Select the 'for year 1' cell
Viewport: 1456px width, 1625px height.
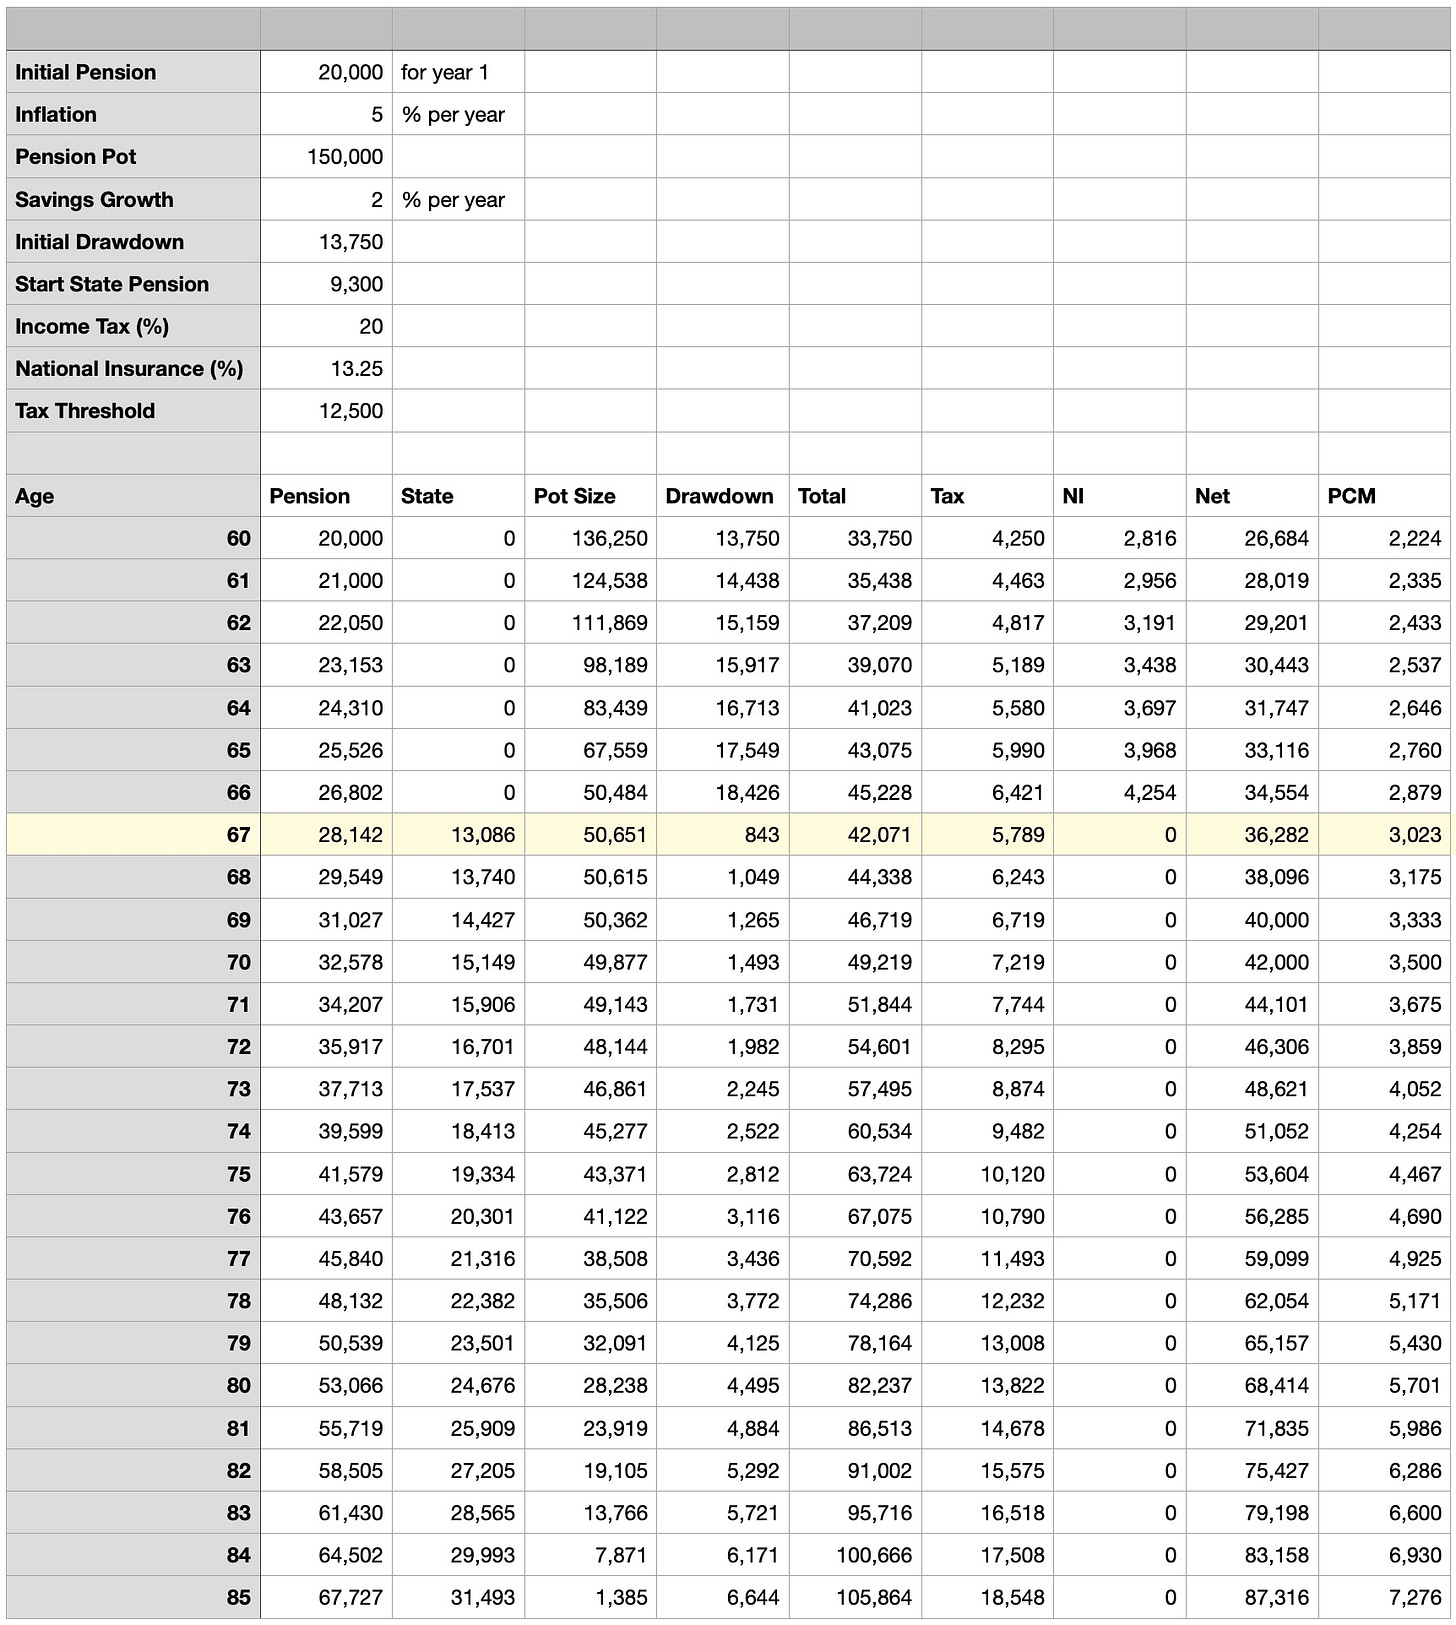click(x=458, y=72)
